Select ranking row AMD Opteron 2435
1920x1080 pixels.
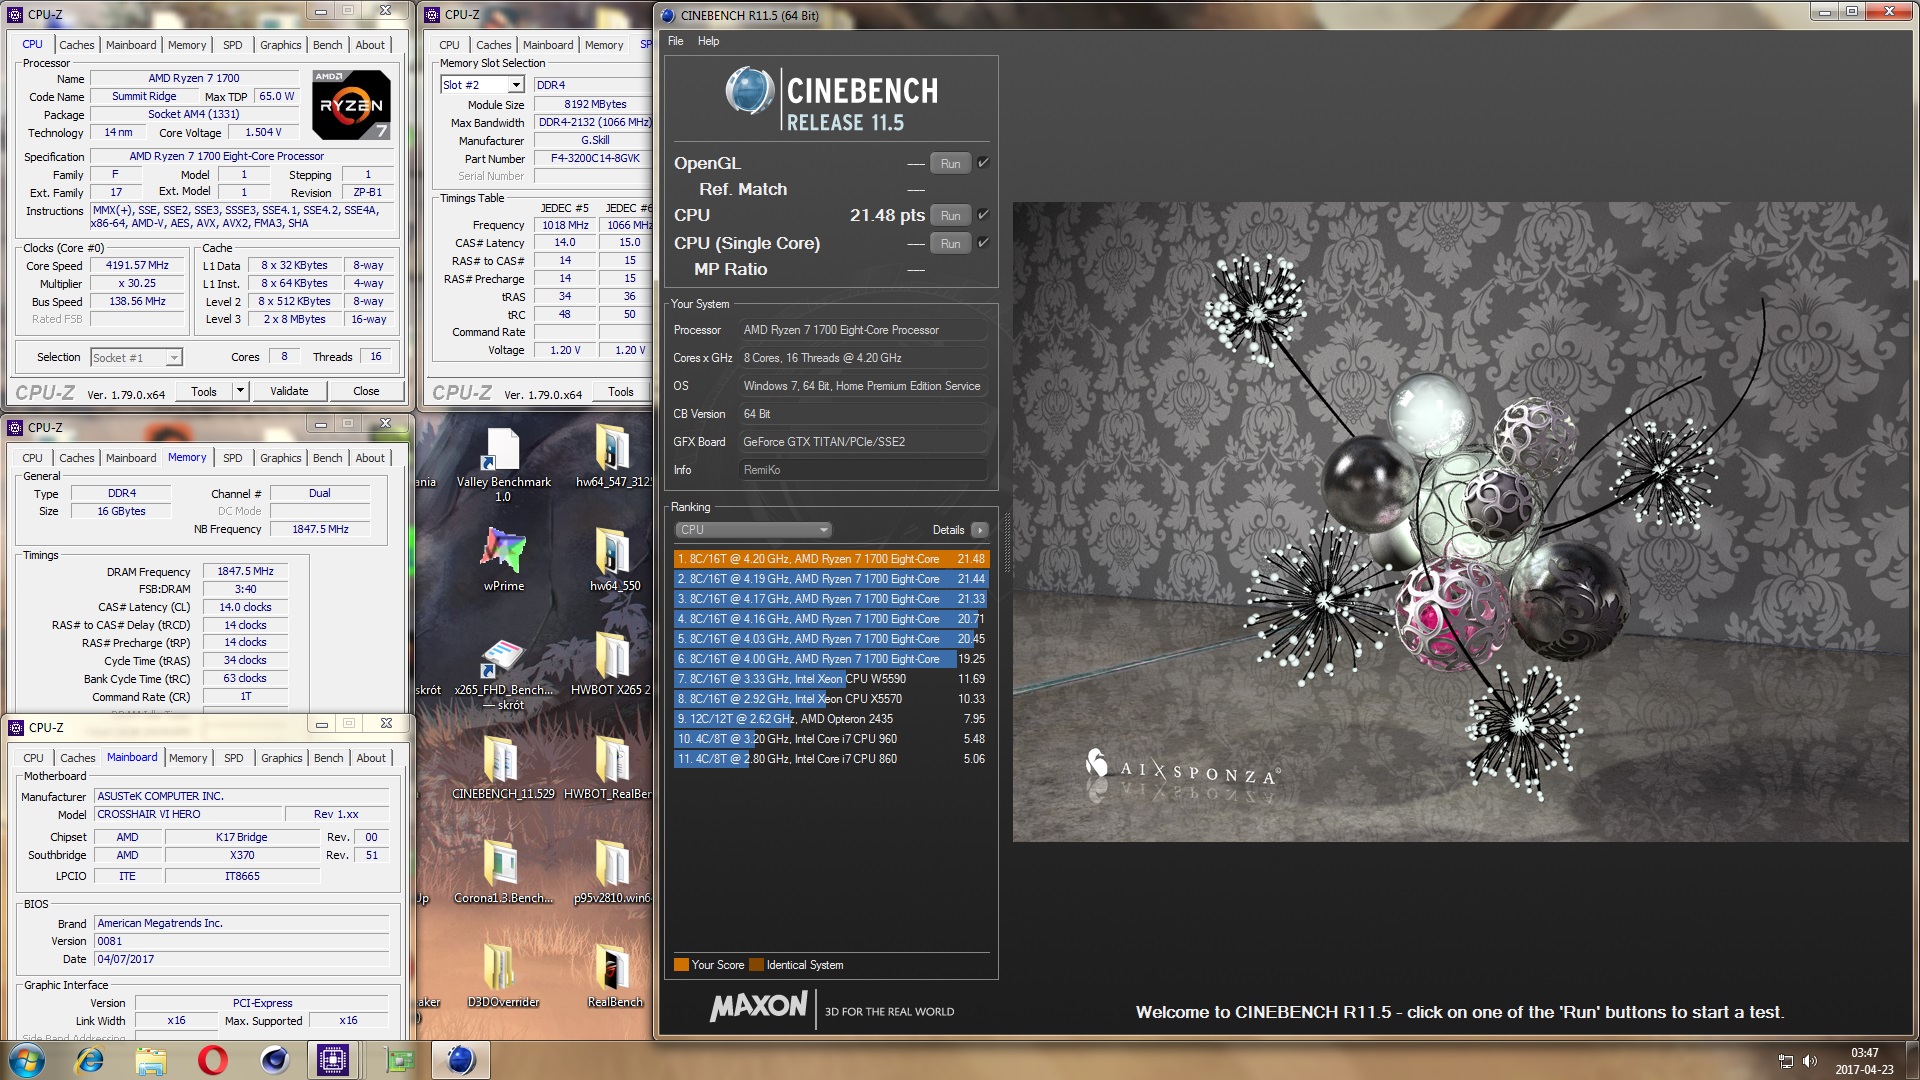pyautogui.click(x=832, y=719)
